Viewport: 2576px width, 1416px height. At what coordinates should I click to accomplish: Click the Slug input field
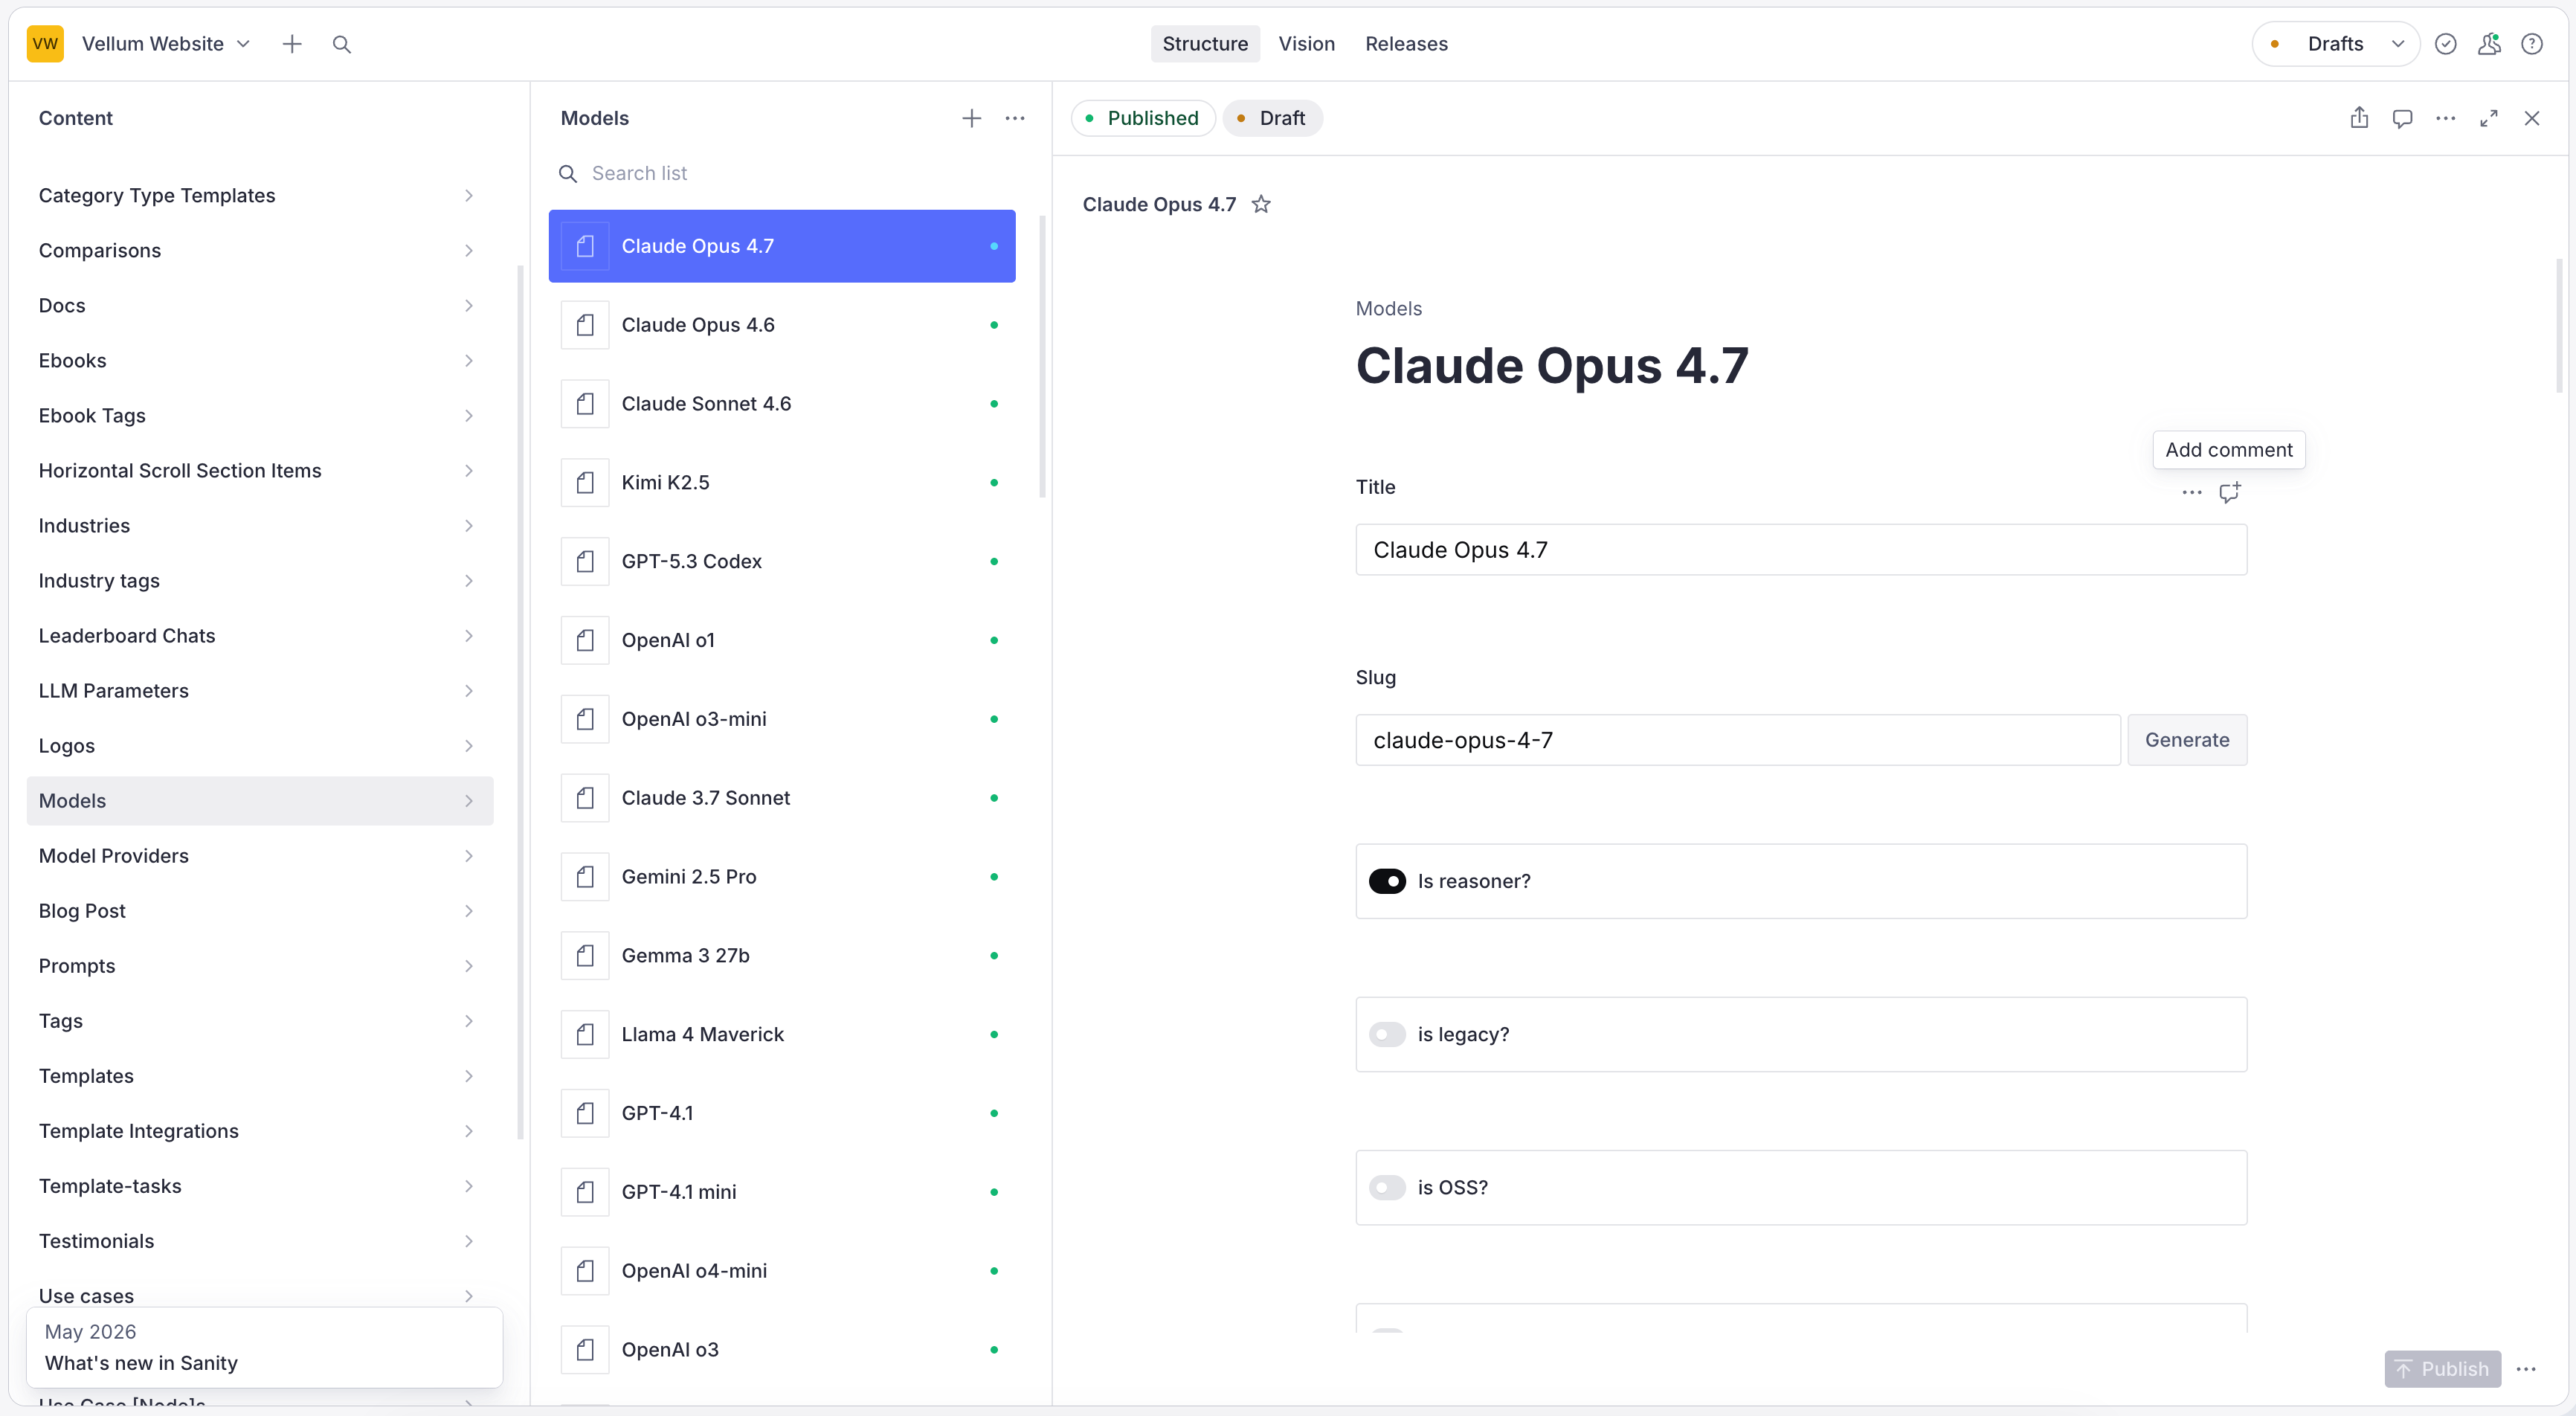[1738, 740]
